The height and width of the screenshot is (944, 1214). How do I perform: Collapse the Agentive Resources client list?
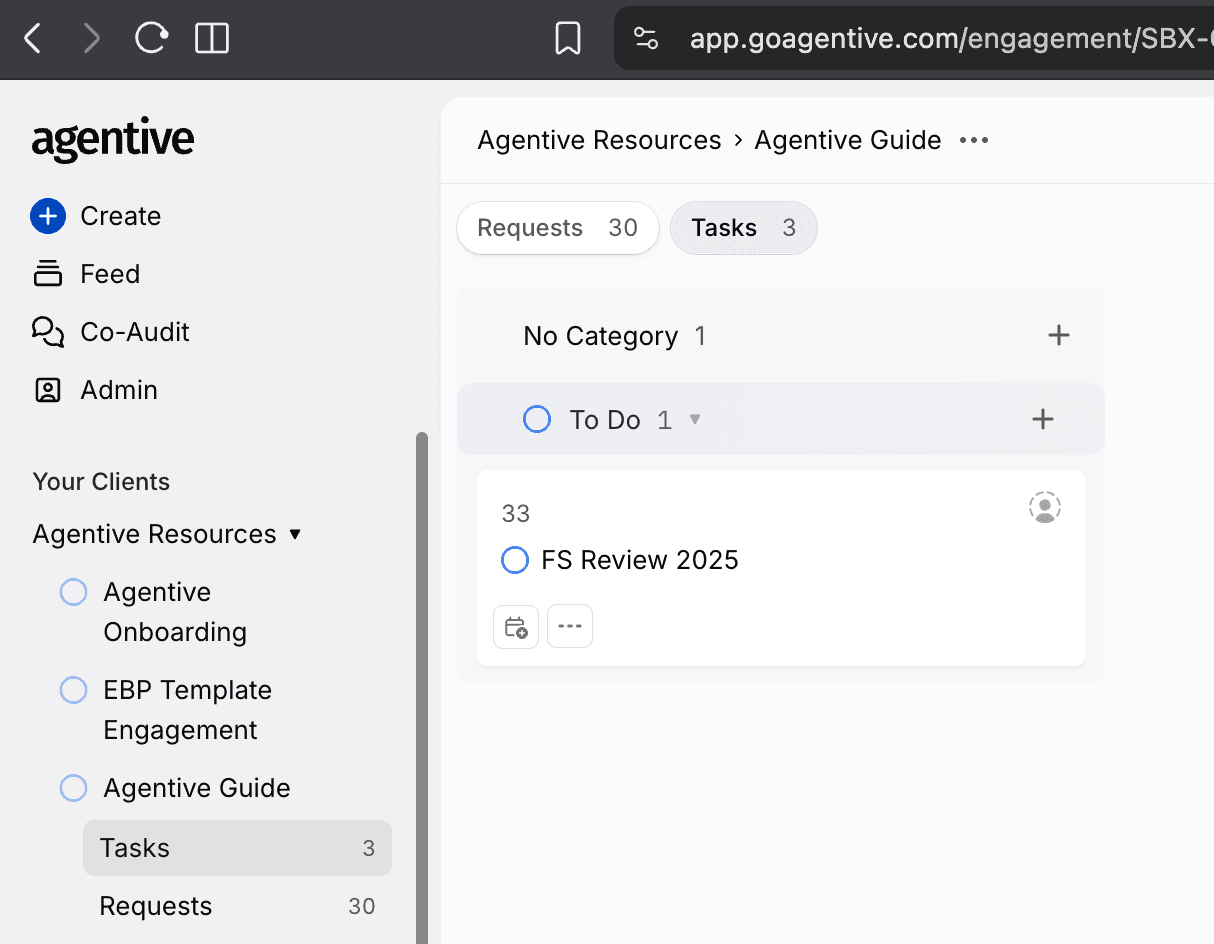(x=295, y=534)
